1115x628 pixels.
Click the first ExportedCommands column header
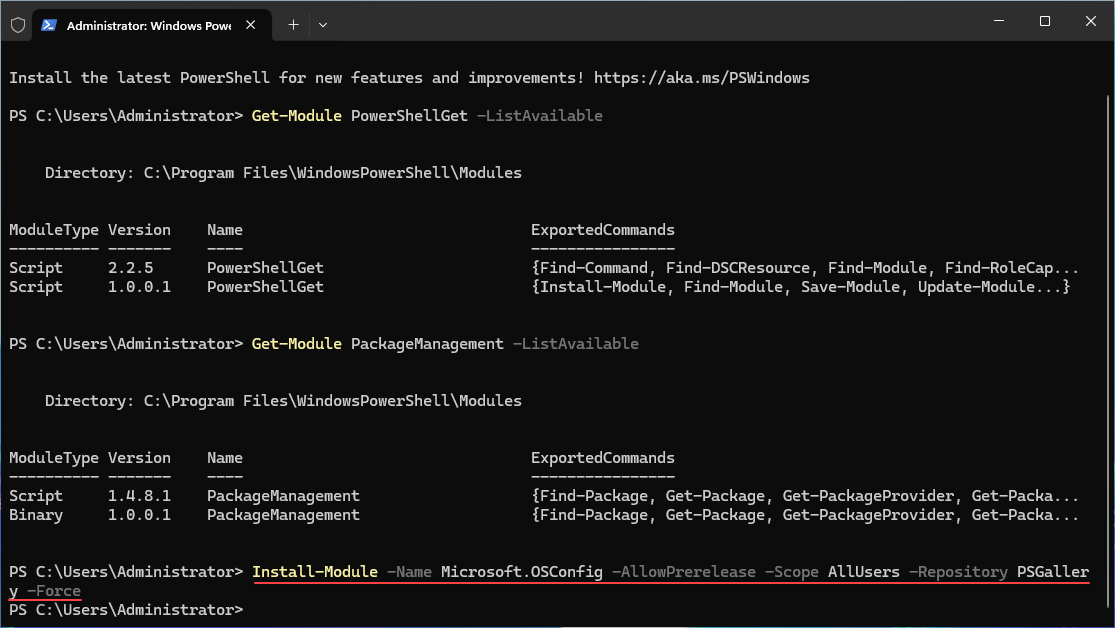tap(602, 230)
